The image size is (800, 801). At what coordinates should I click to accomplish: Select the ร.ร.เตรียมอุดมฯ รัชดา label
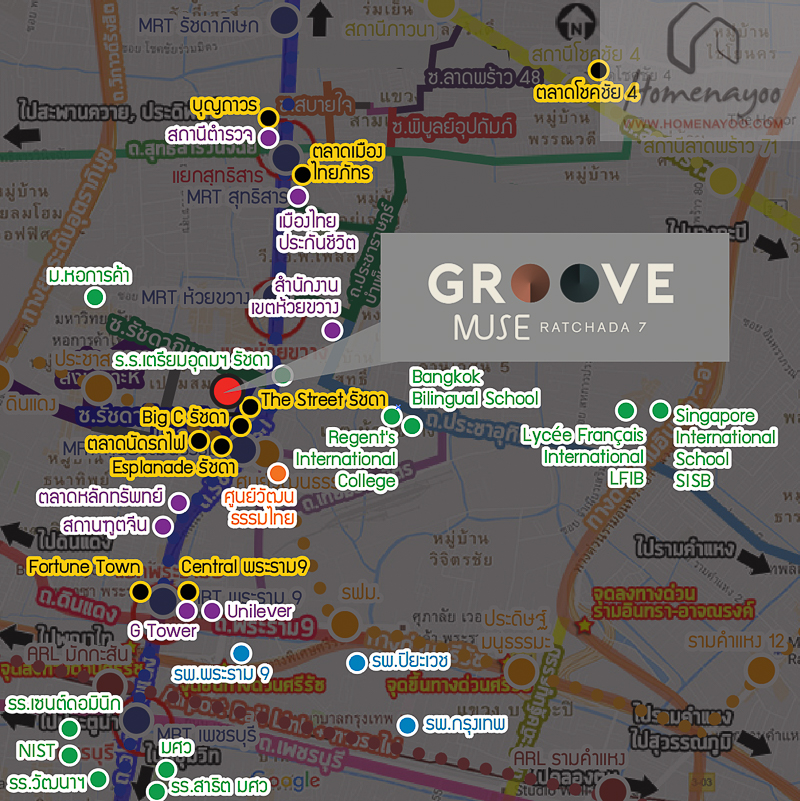tap(192, 360)
